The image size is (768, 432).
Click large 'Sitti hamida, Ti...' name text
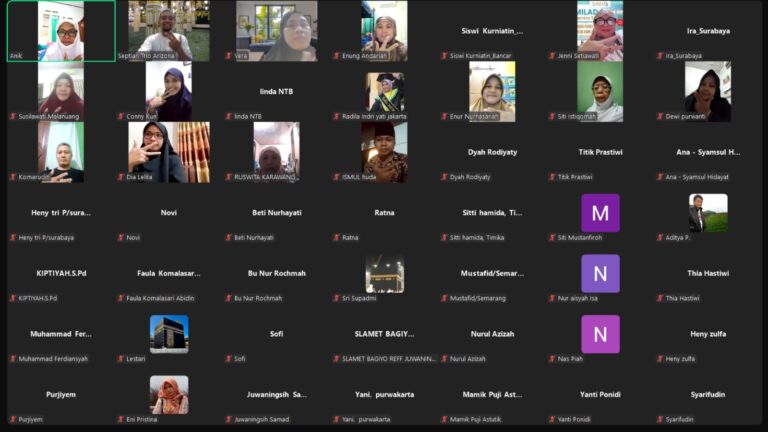coord(492,213)
